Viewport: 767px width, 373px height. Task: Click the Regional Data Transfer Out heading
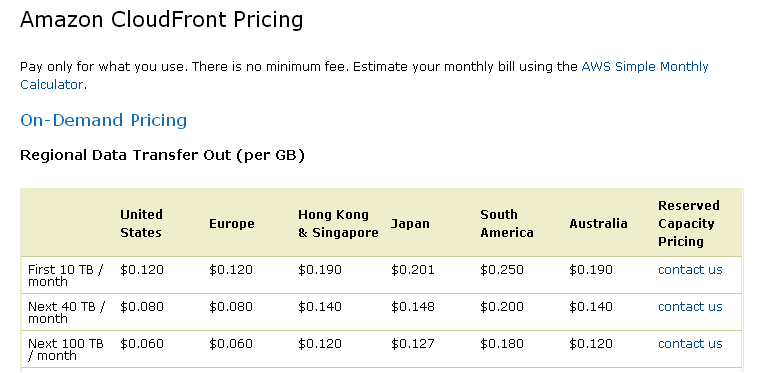(162, 155)
